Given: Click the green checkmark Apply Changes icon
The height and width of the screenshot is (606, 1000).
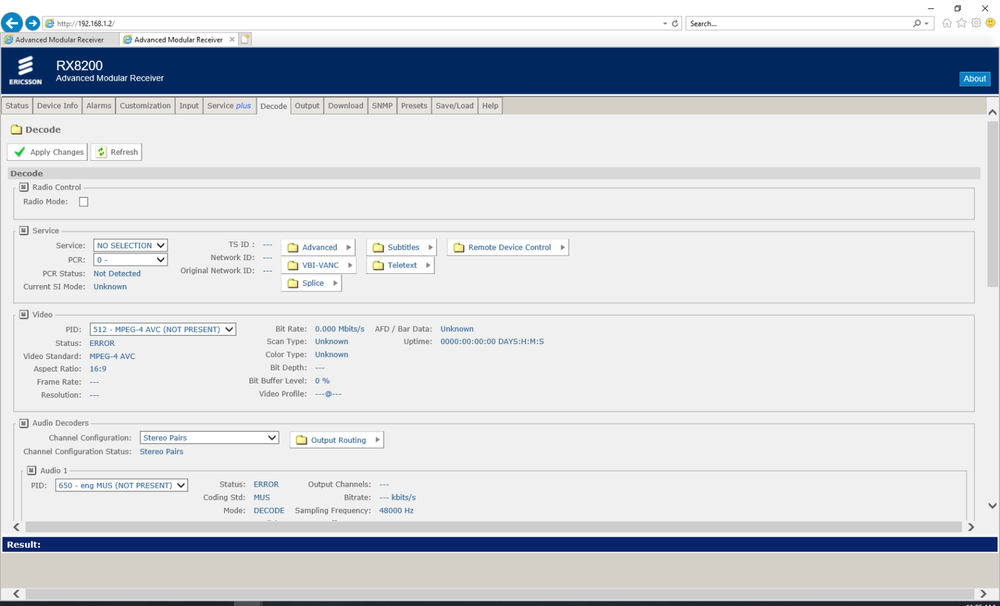Looking at the screenshot, I should (x=19, y=152).
